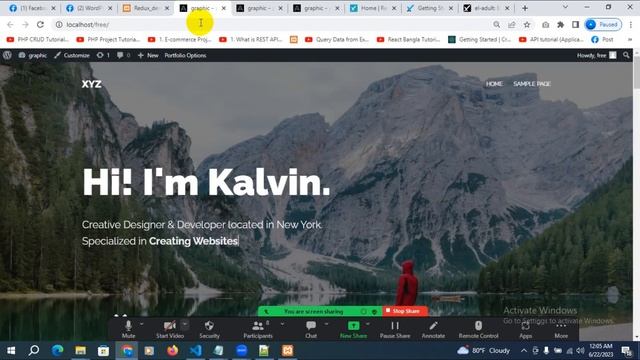Open XAMPP from the taskbar
640x360 pixels.
(x=287, y=350)
